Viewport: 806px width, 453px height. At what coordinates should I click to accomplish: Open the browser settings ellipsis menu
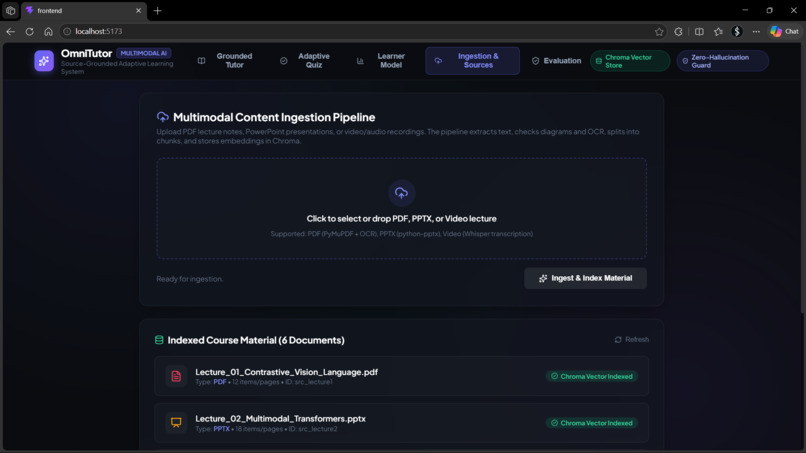point(756,31)
